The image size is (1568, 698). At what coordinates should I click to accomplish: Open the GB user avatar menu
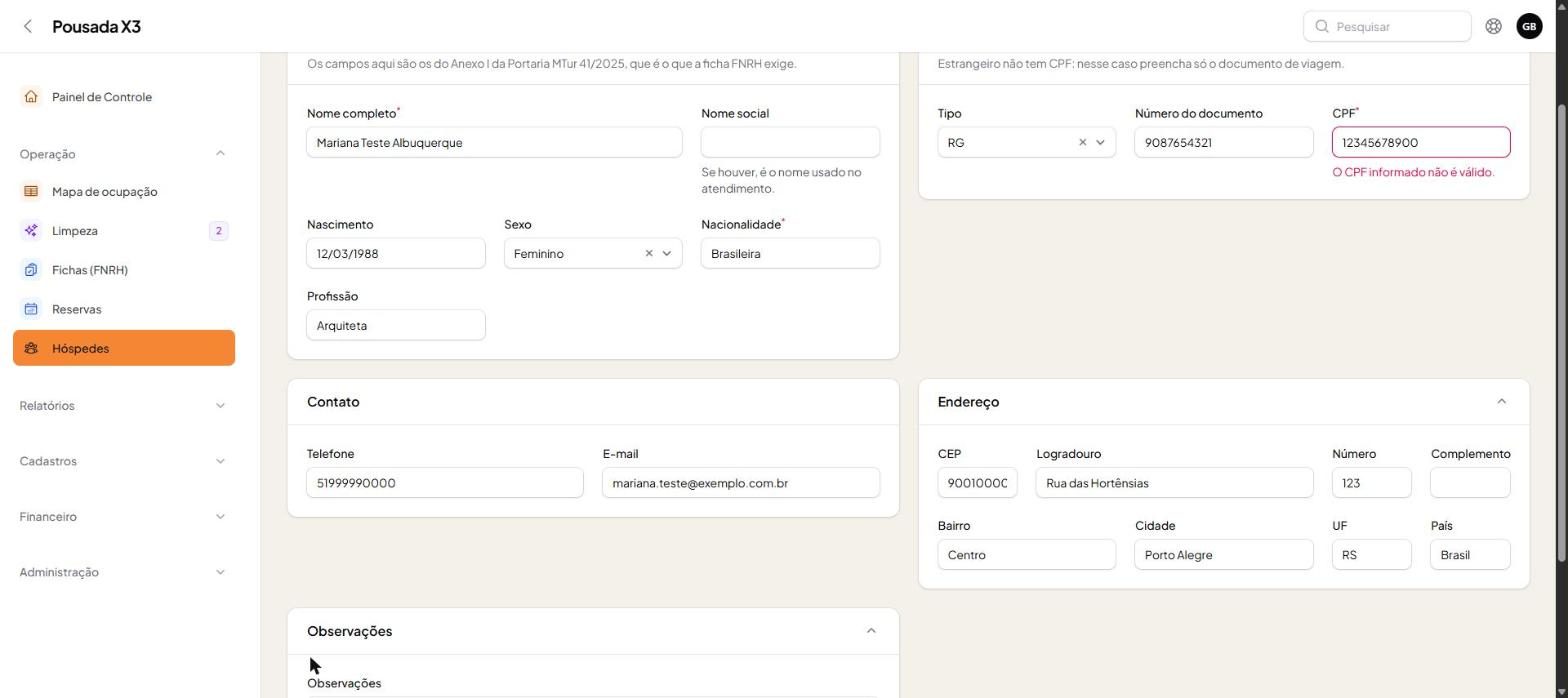click(1529, 27)
